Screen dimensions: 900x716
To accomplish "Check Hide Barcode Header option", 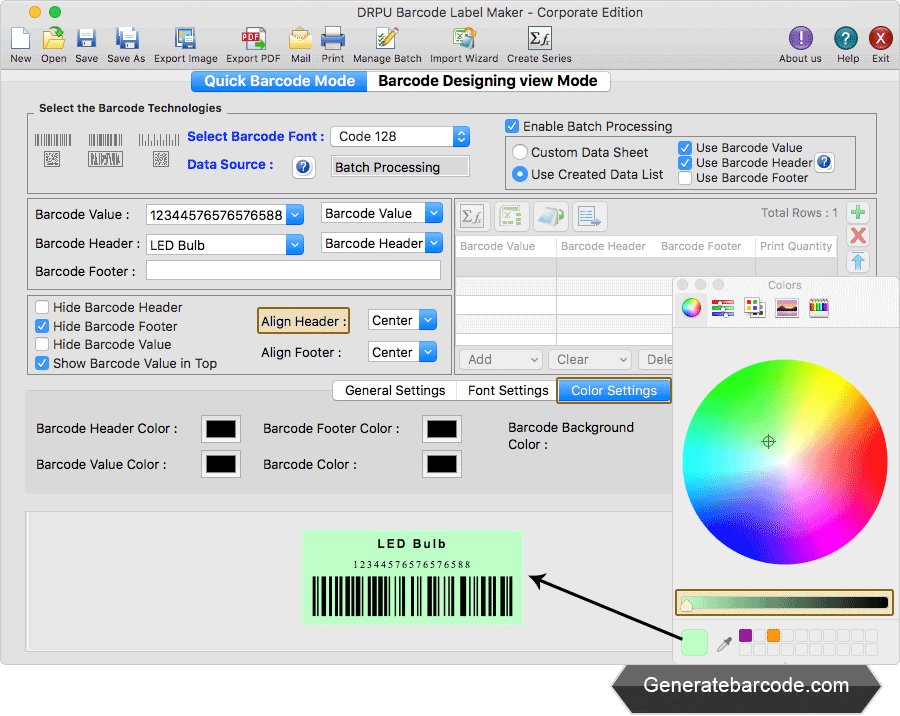I will [x=42, y=307].
